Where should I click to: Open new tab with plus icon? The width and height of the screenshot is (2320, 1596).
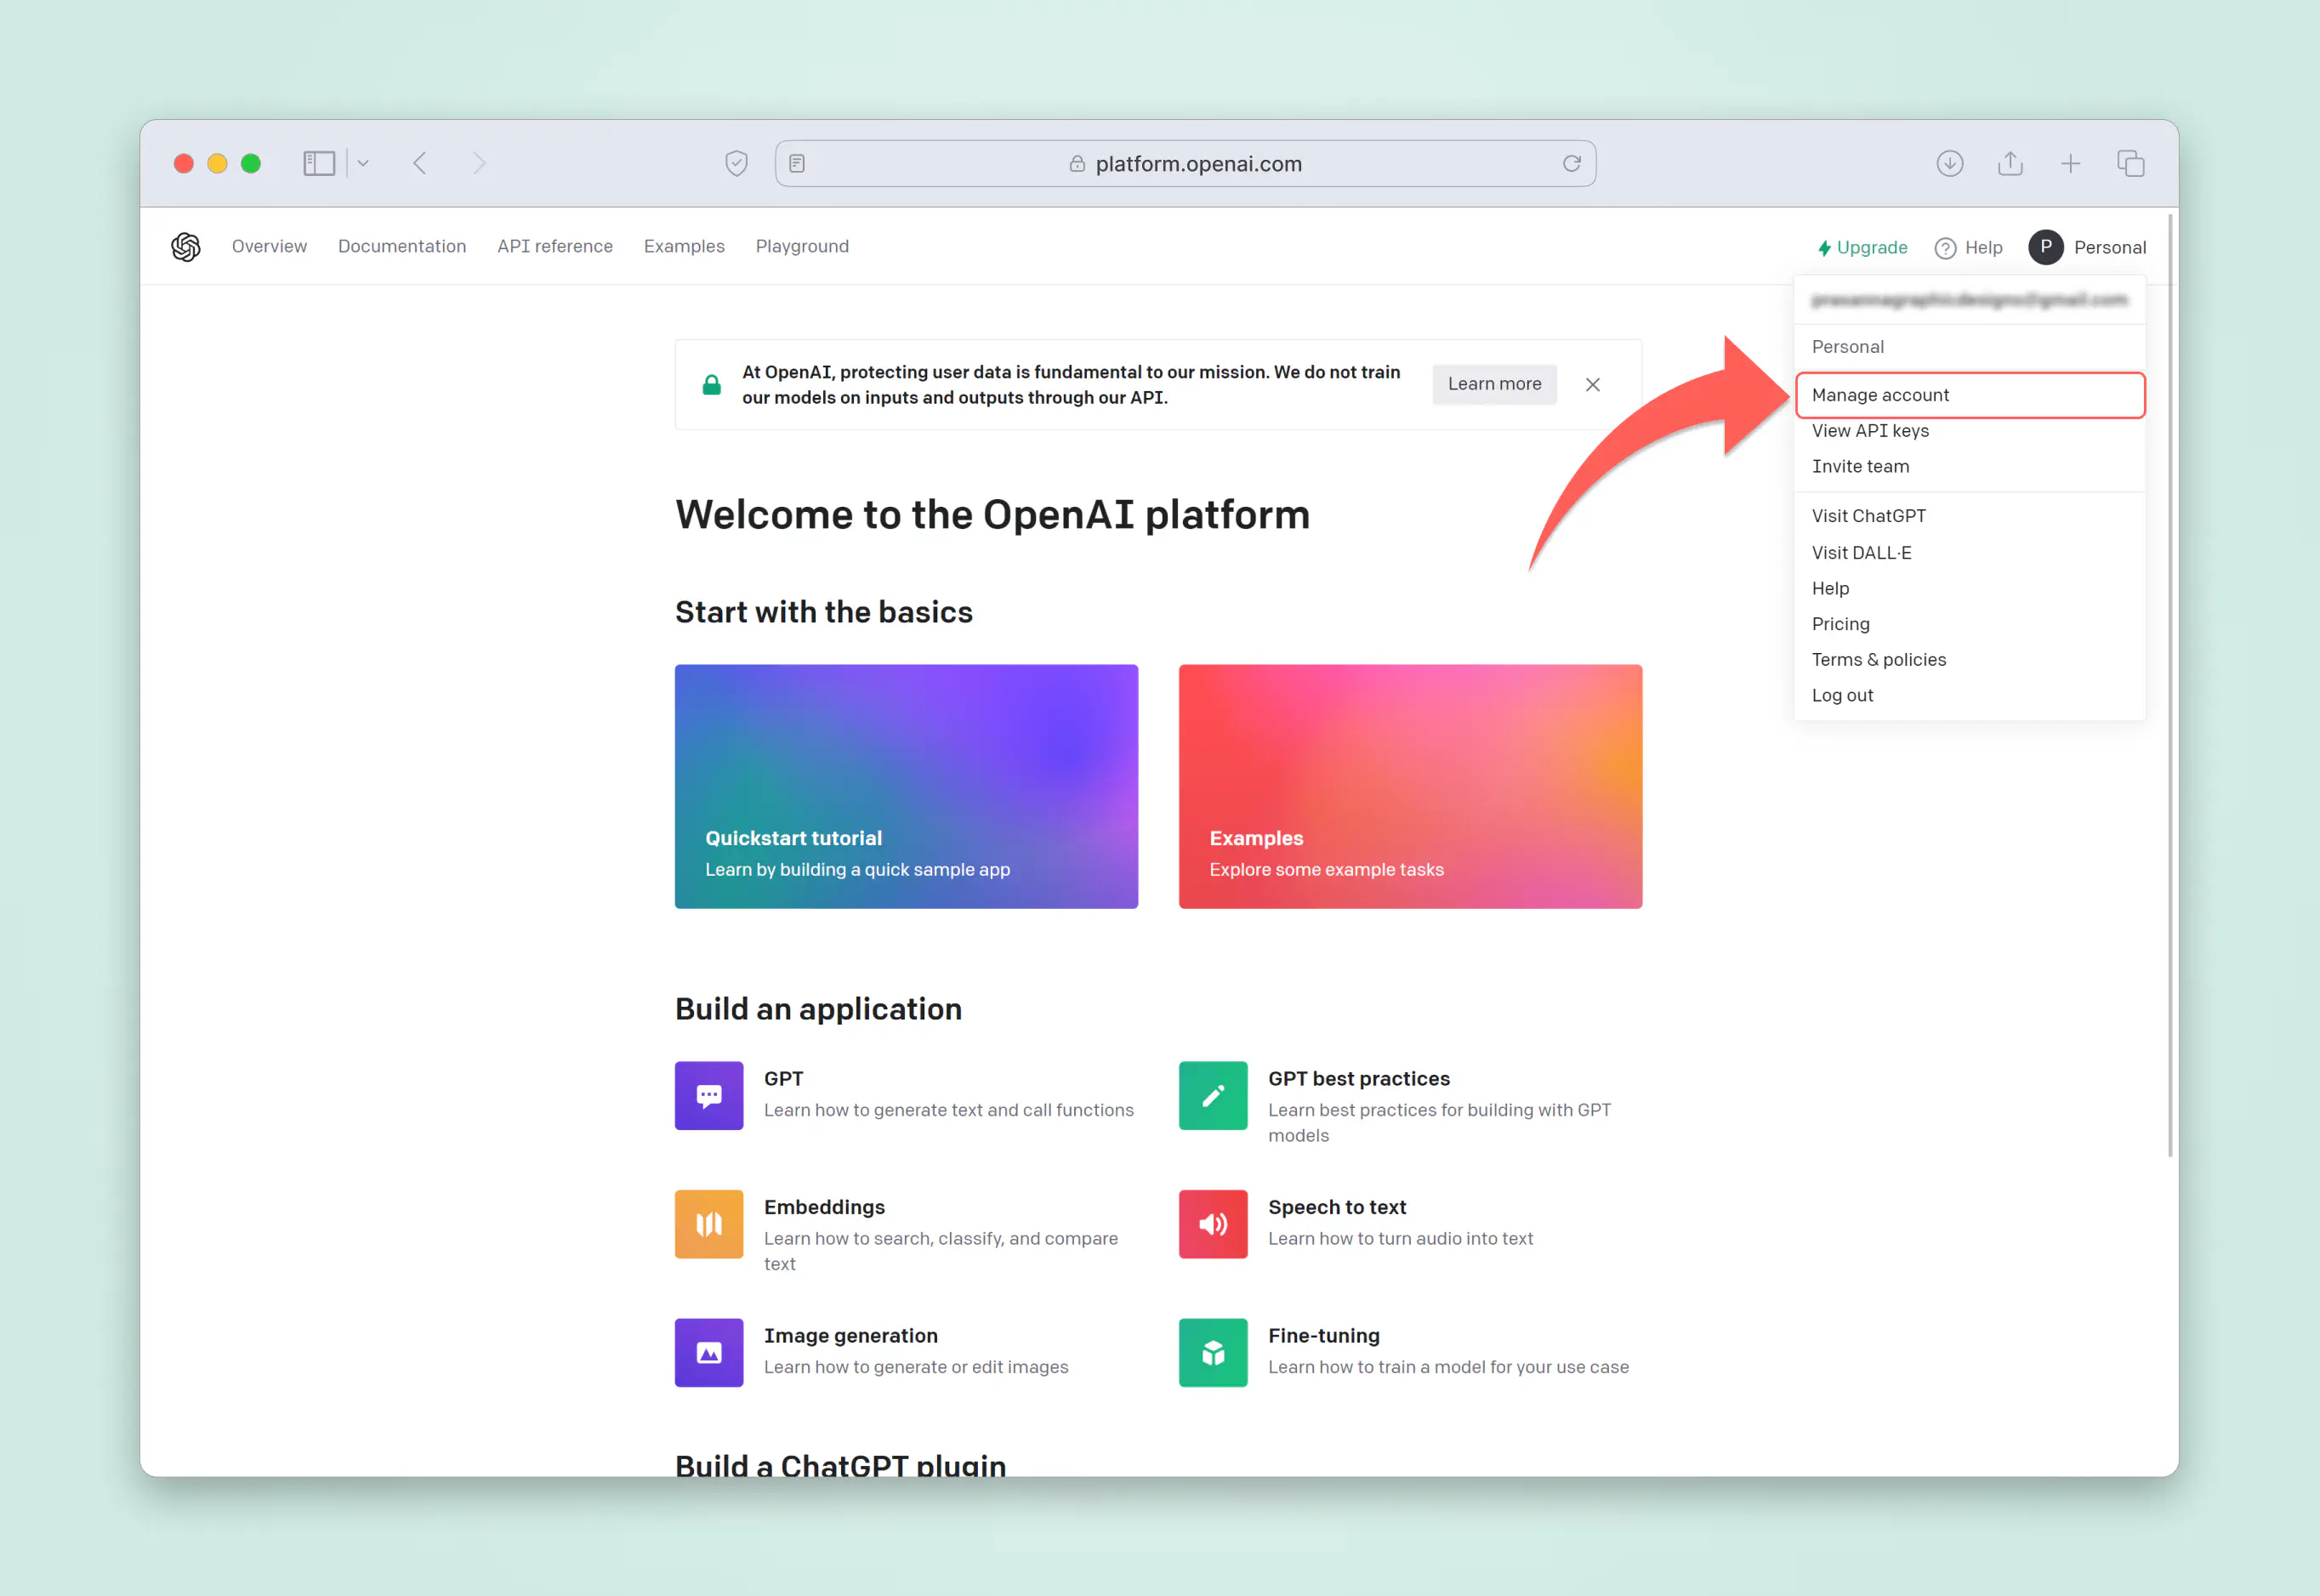click(2070, 163)
